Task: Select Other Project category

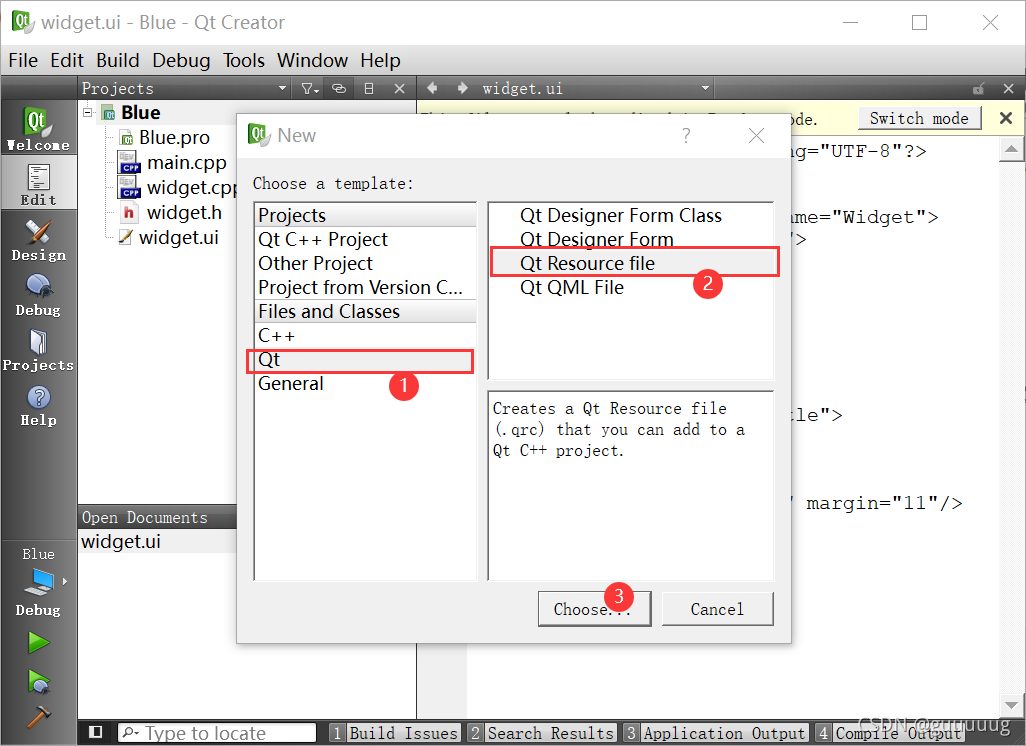Action: pyautogui.click(x=365, y=264)
